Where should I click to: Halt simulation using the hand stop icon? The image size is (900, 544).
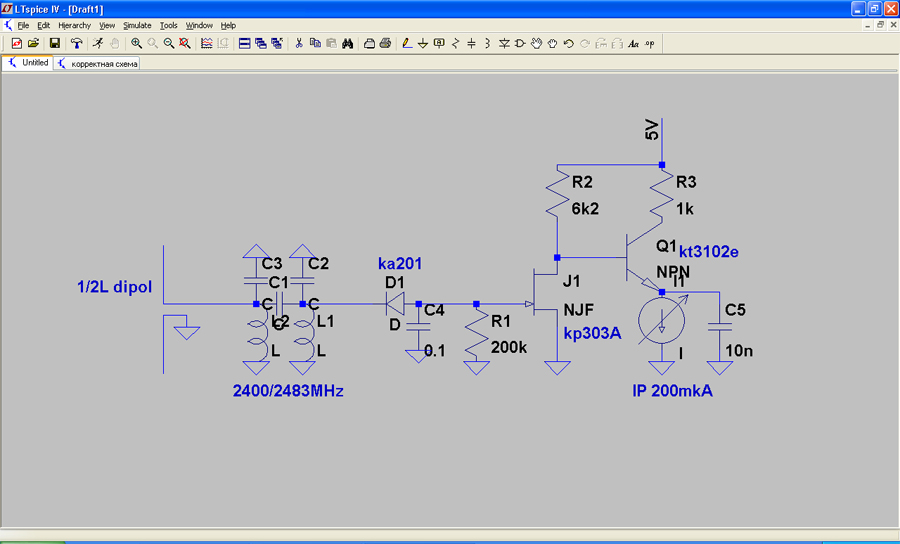(114, 44)
